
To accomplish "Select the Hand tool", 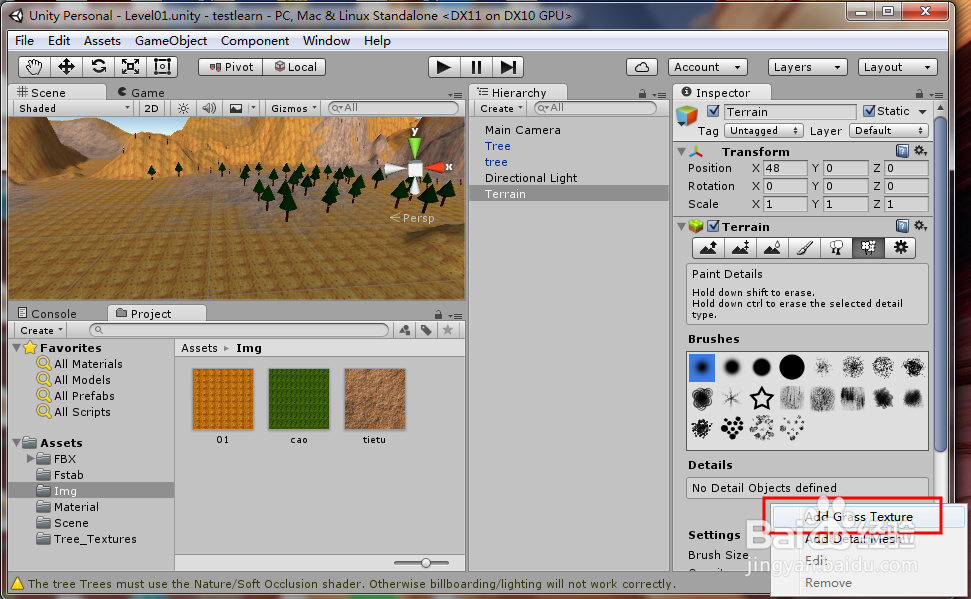I will coord(34,67).
